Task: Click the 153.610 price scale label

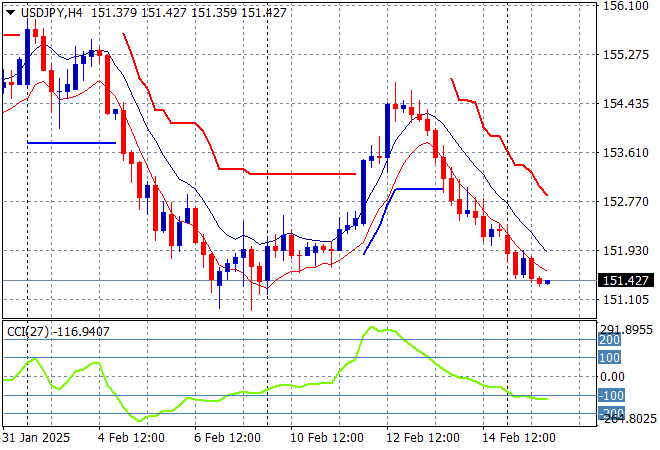Action: coord(627,153)
